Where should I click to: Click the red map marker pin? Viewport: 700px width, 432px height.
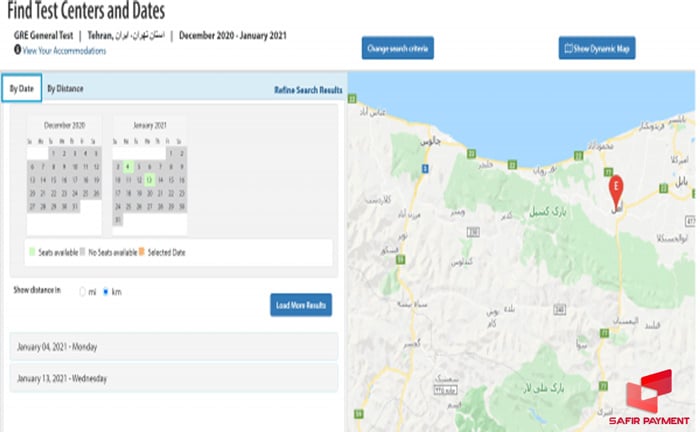(616, 187)
